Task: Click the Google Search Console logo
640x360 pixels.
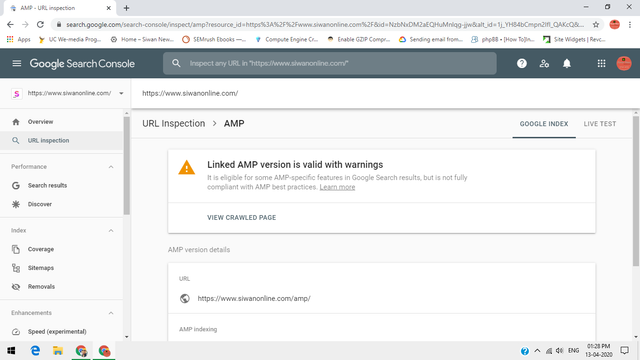Action: tap(82, 63)
